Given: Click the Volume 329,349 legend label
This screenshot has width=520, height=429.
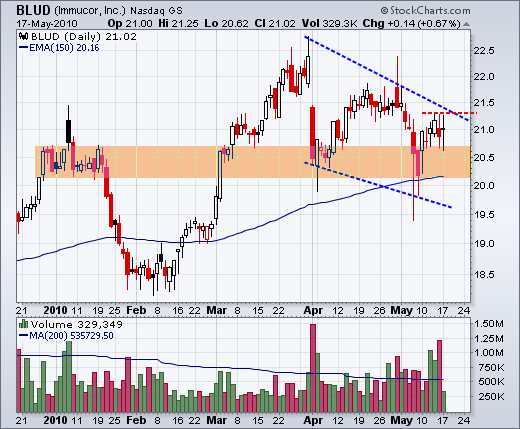Looking at the screenshot, I should [x=76, y=324].
